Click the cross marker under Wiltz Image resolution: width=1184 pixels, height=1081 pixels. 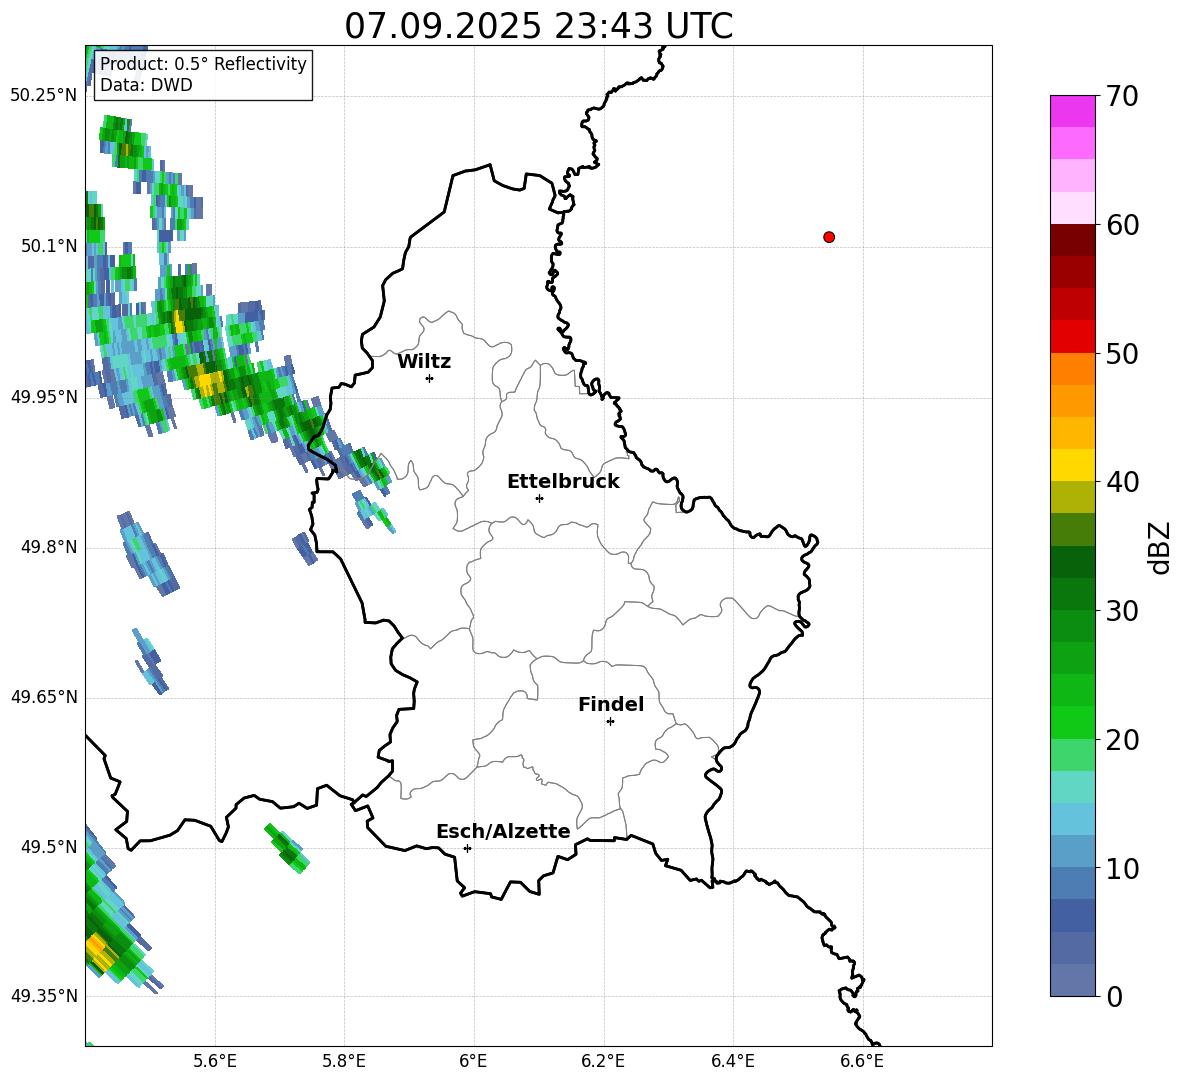(429, 378)
